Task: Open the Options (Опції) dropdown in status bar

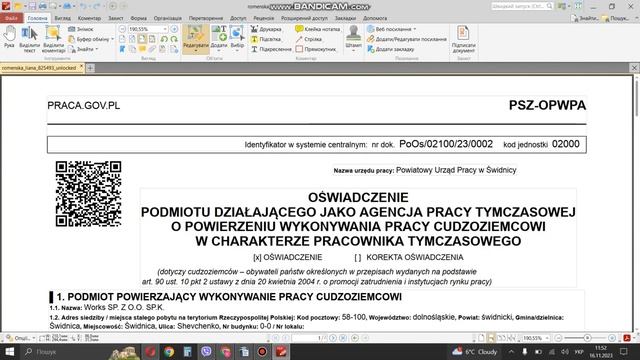Action: click(21, 338)
